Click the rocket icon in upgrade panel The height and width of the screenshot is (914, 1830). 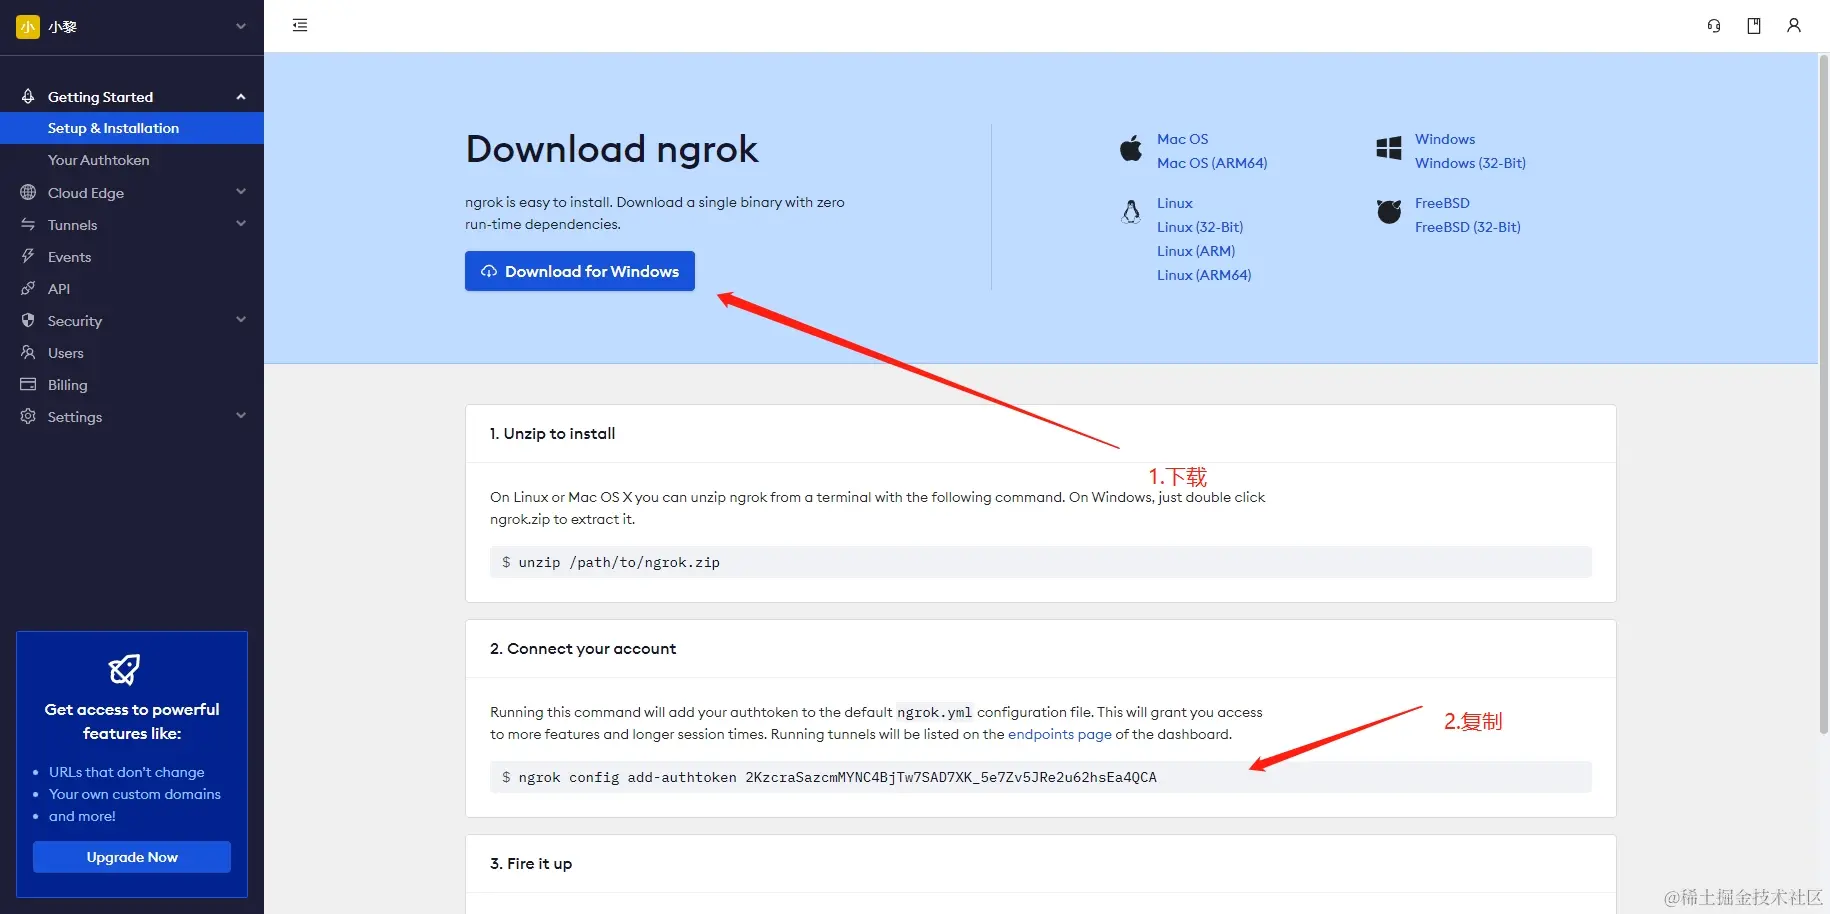tap(124, 669)
